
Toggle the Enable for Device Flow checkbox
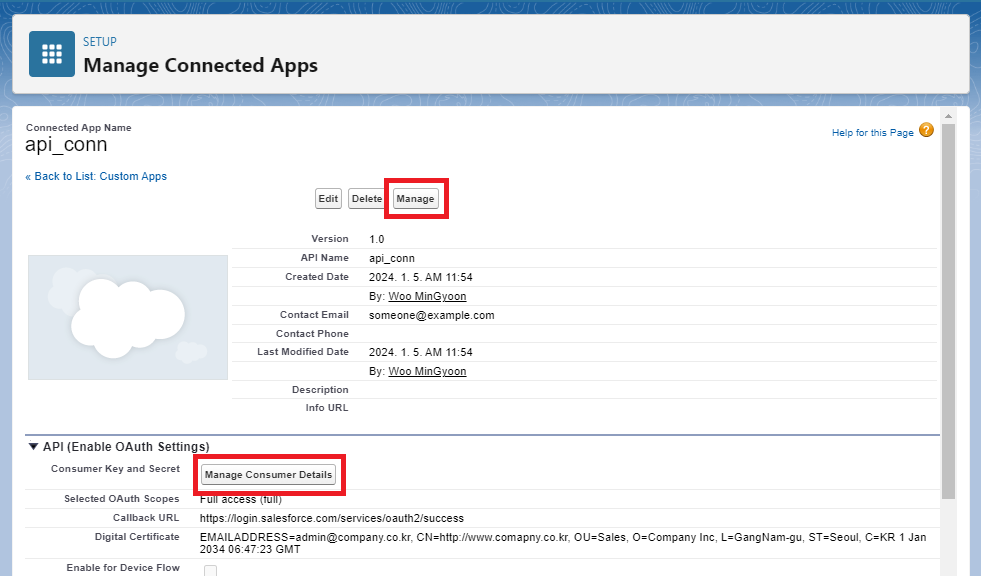pyautogui.click(x=211, y=568)
